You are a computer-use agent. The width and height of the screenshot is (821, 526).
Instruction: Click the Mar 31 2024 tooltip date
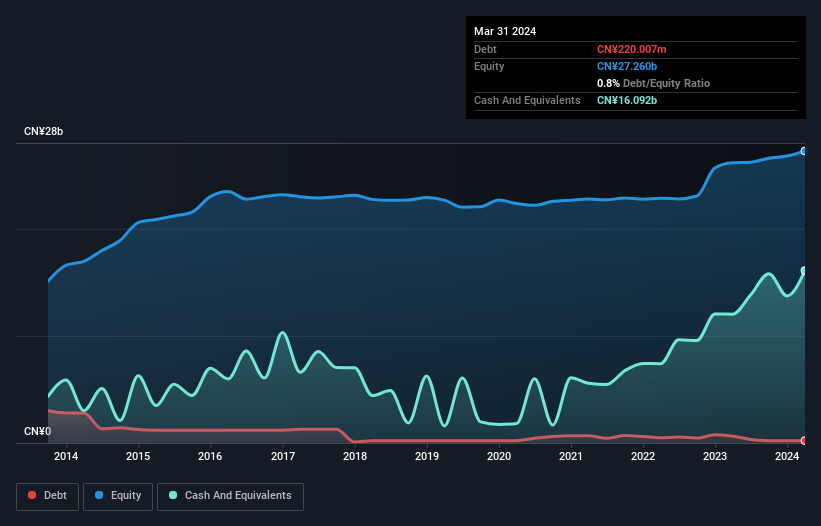pos(505,31)
